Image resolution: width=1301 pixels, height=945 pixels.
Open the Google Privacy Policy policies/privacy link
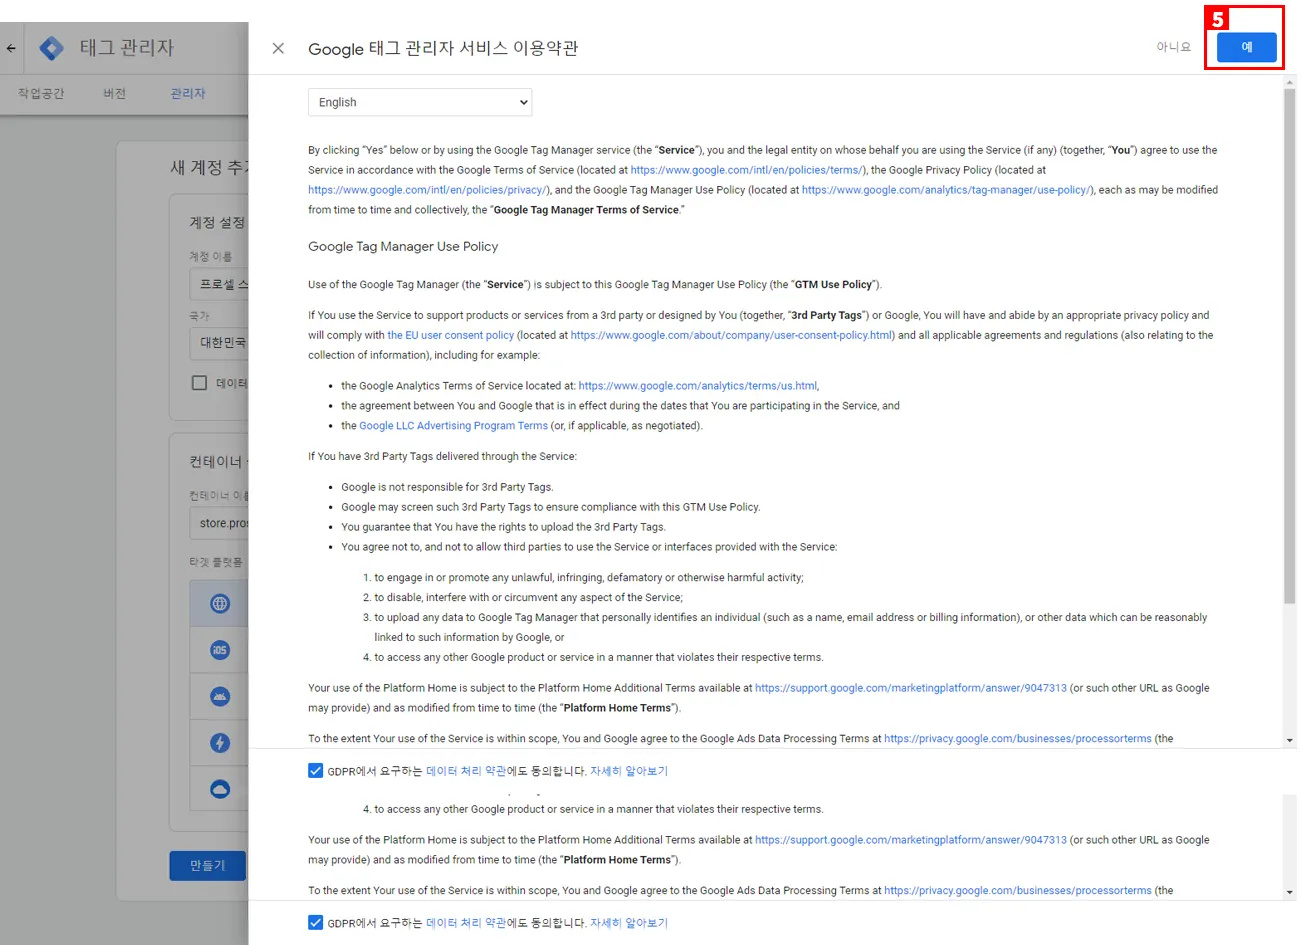[x=427, y=190]
